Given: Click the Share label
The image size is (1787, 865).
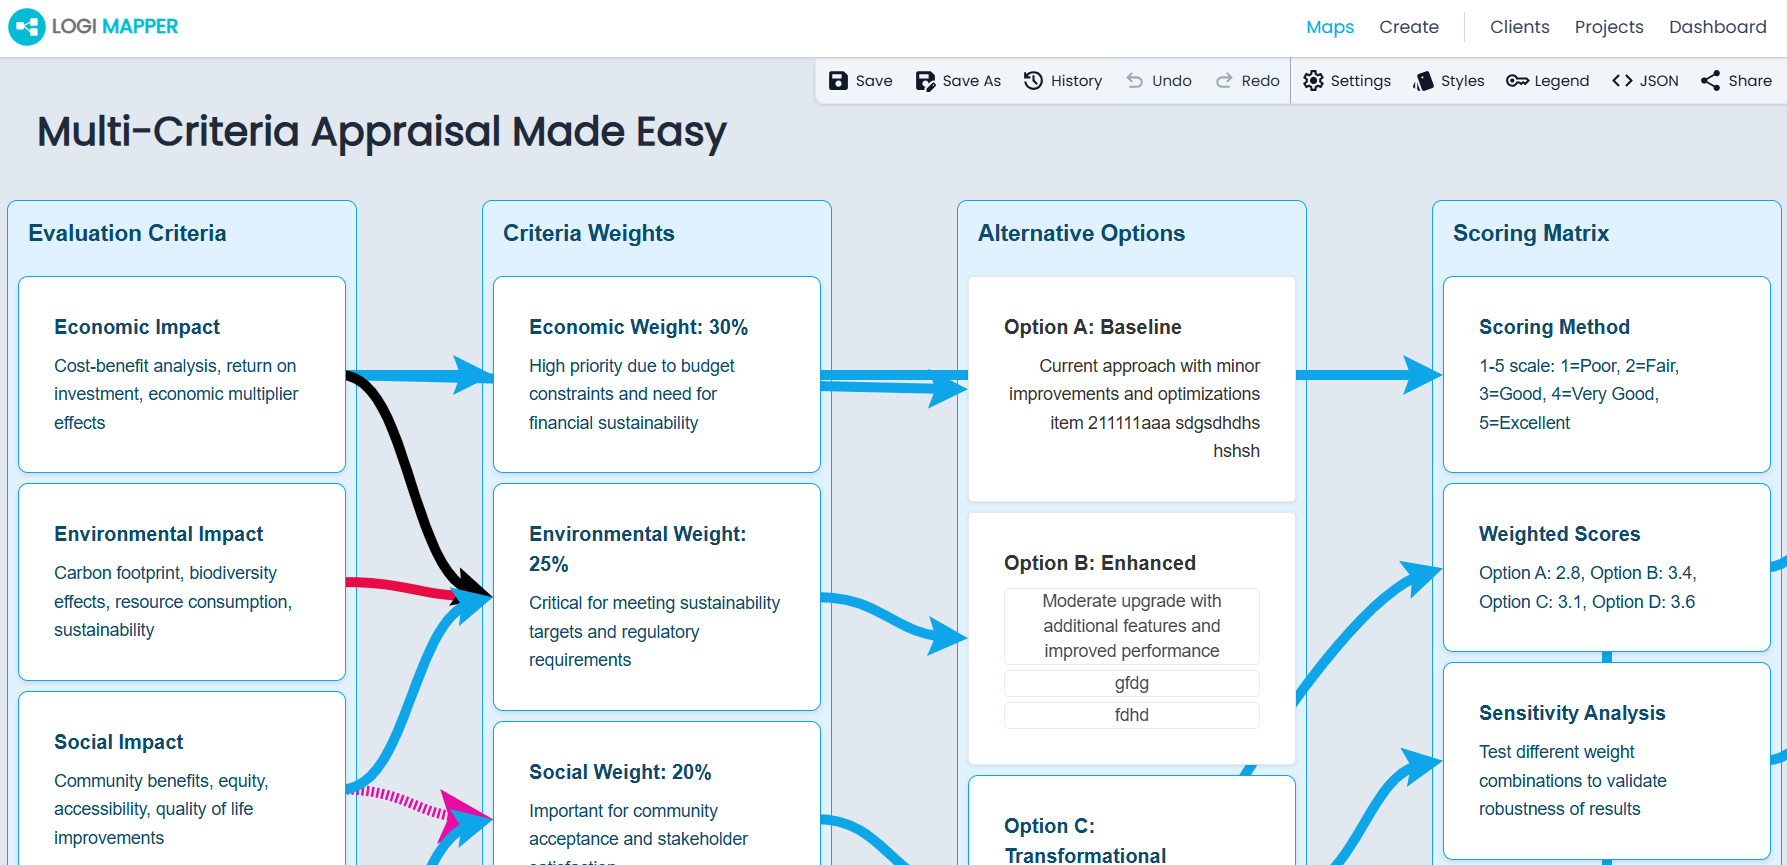Looking at the screenshot, I should 1750,81.
